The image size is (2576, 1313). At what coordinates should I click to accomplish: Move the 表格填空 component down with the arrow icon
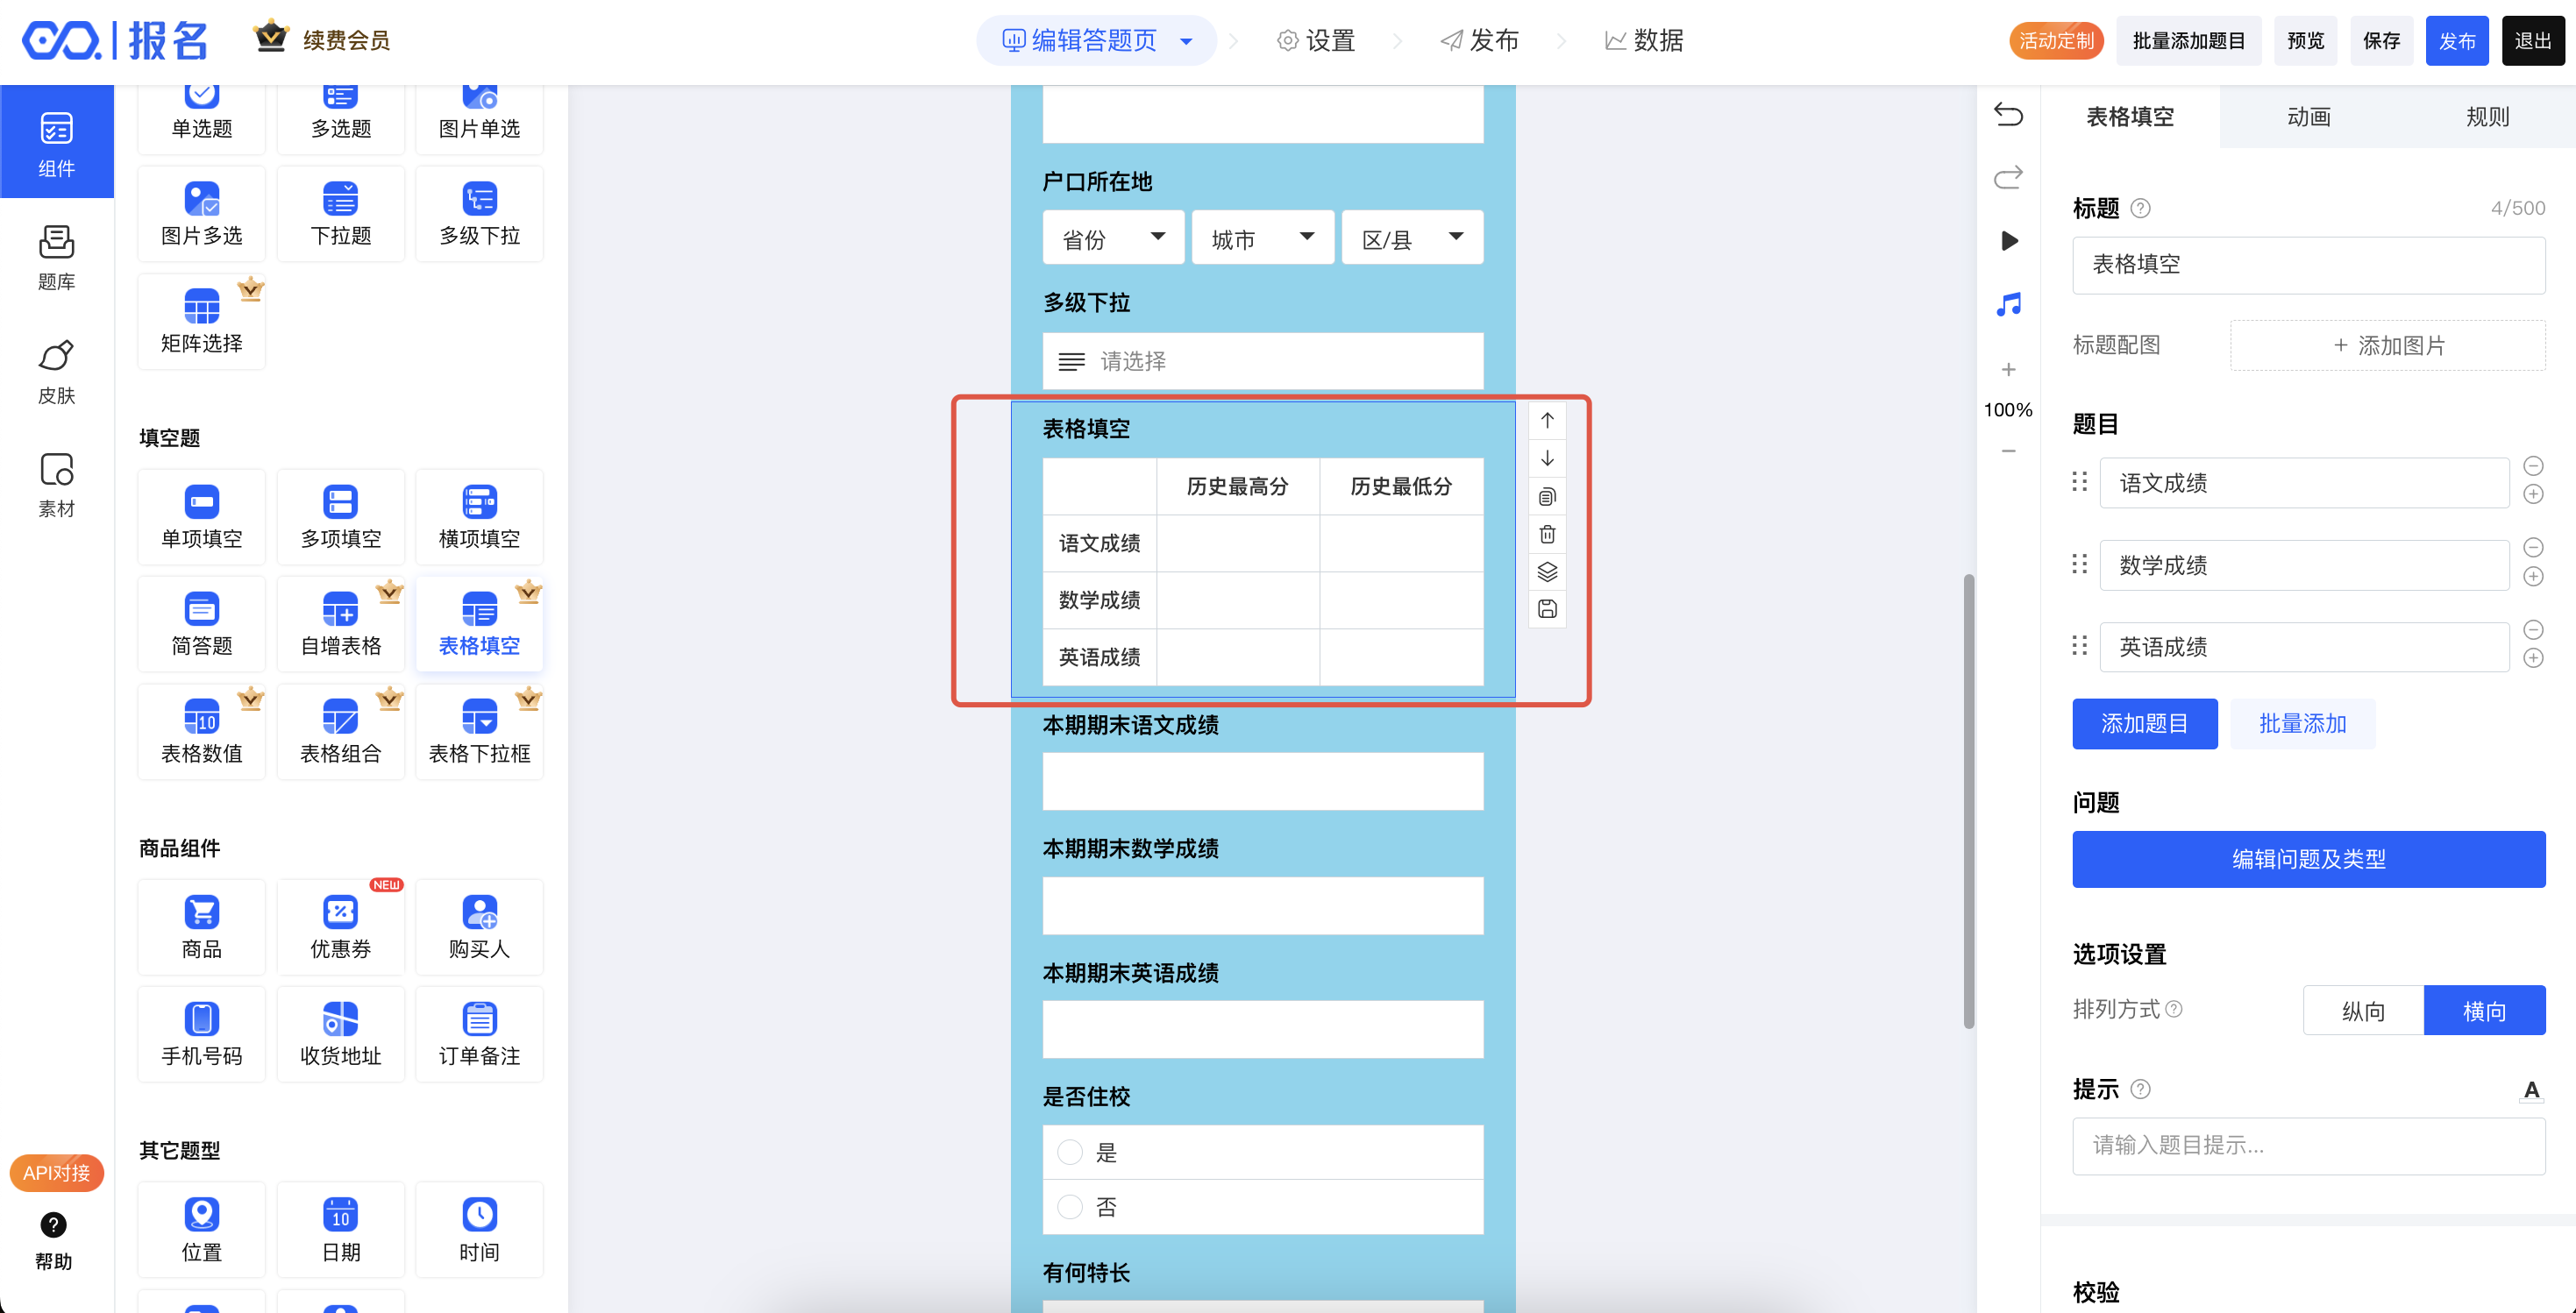tap(1547, 458)
